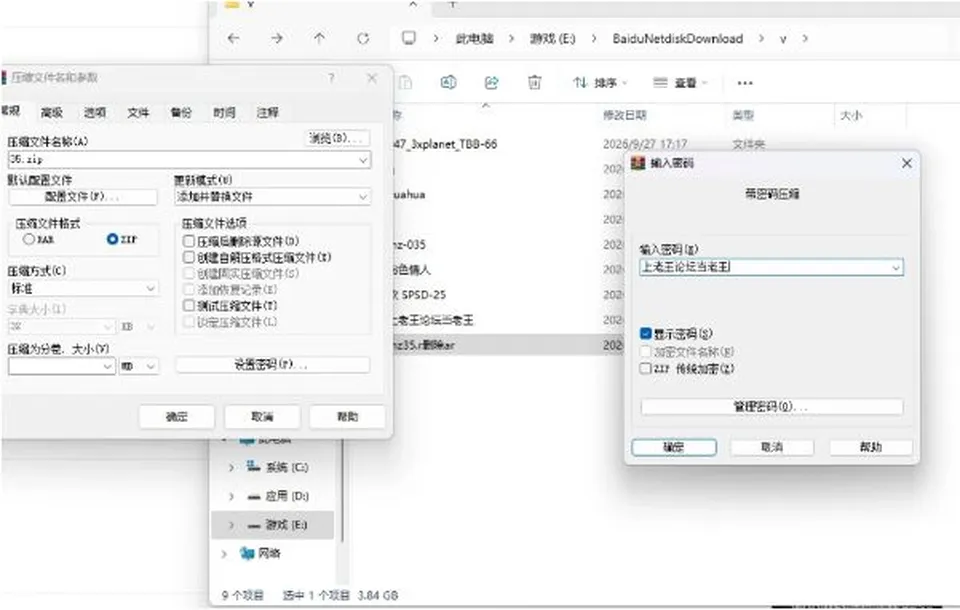Image resolution: width=960 pixels, height=610 pixels.
Task: Click the Delete trash icon in Explorer
Action: [x=534, y=82]
